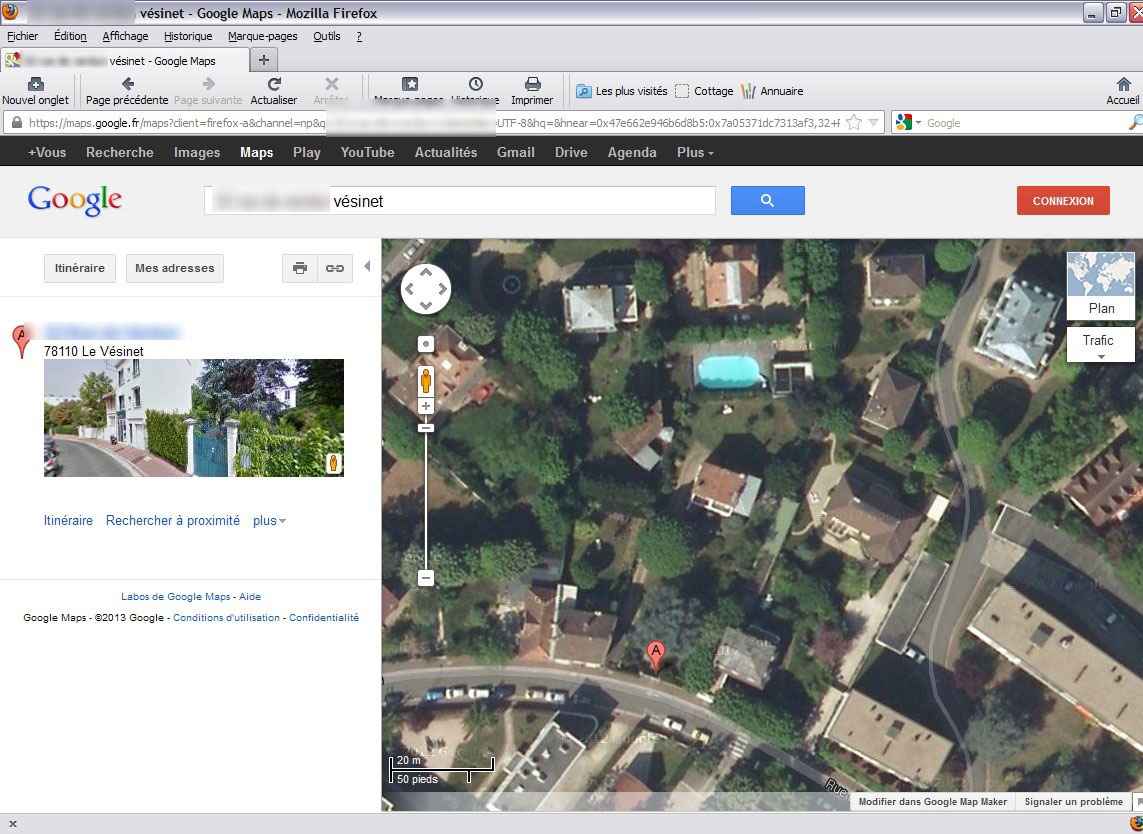Open Mes adresses

175,268
